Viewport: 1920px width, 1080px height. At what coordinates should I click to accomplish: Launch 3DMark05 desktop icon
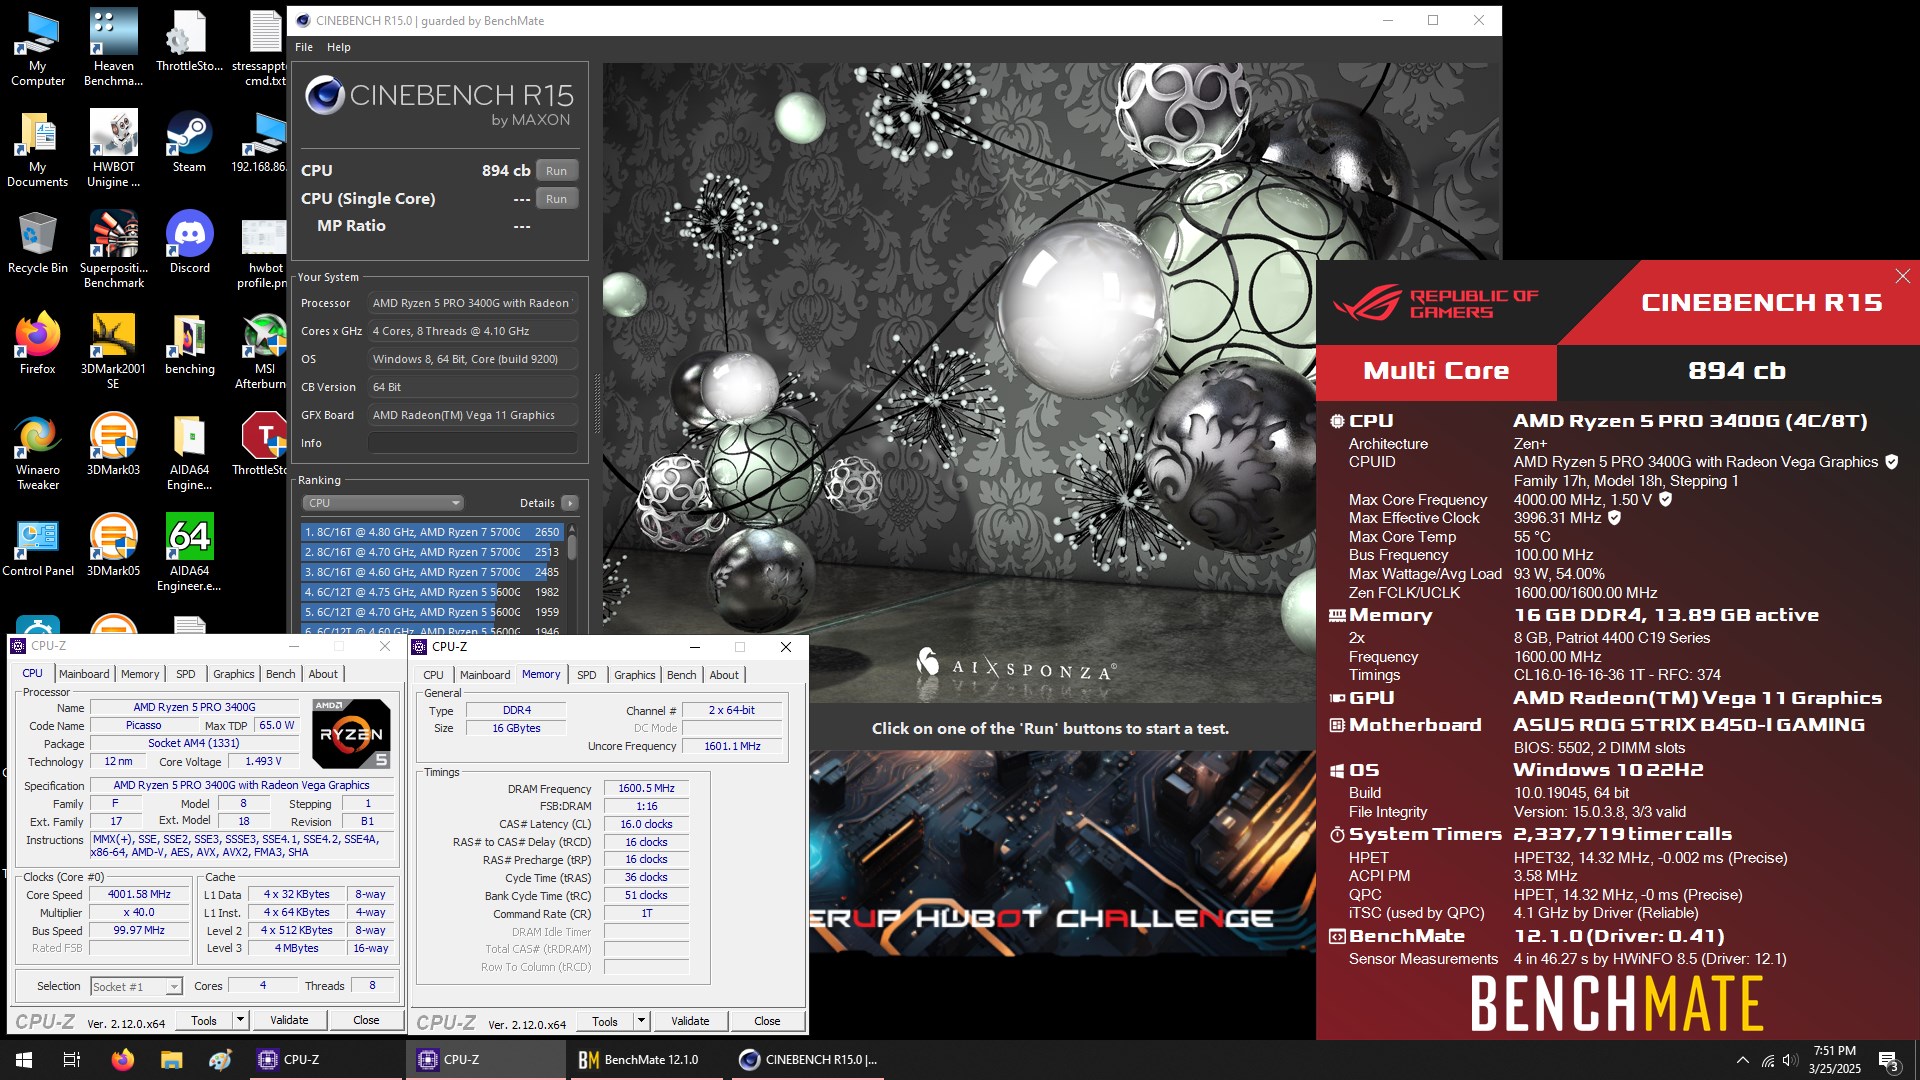pyautogui.click(x=114, y=546)
